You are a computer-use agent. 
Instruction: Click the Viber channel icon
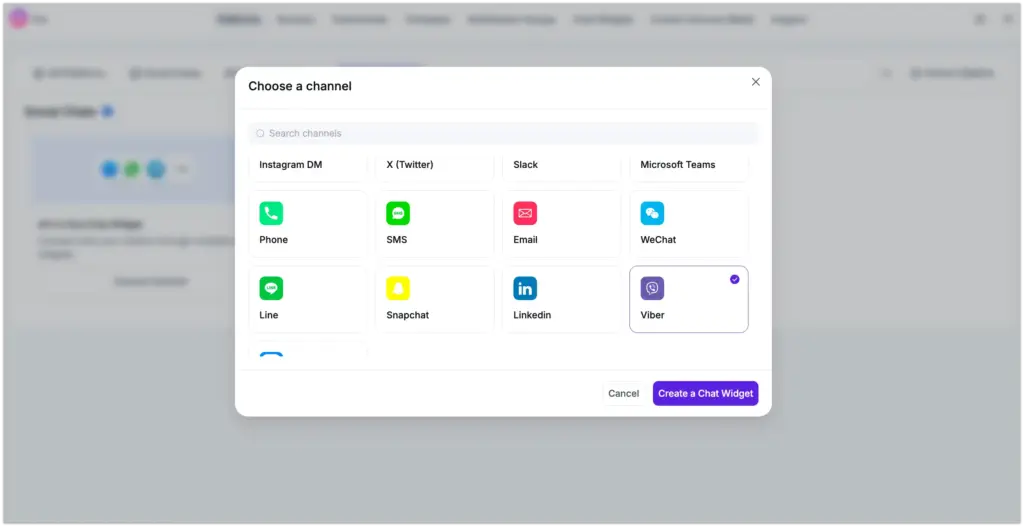point(652,289)
